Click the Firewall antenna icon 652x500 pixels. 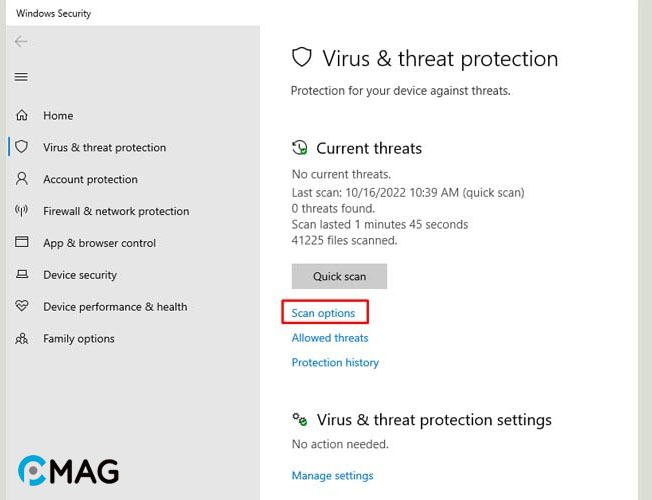coord(21,210)
